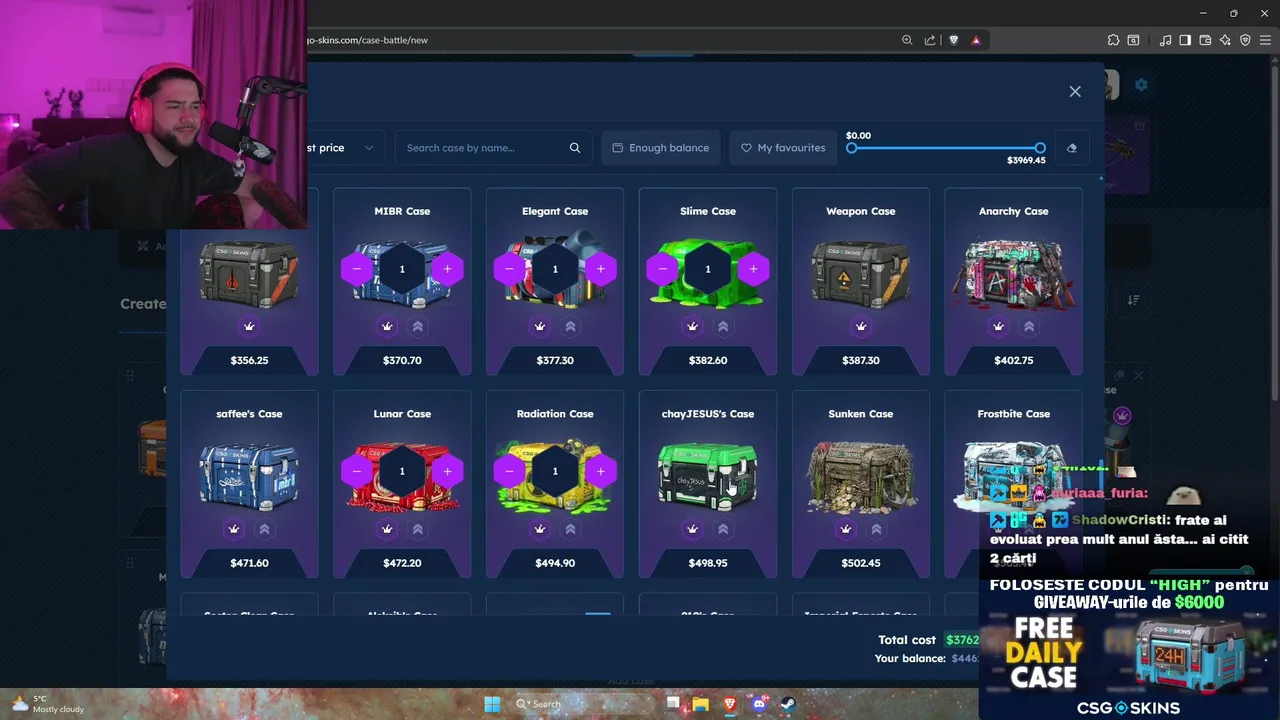Decrease MIBR Case quantity with minus
The height and width of the screenshot is (720, 1280).
point(357,269)
